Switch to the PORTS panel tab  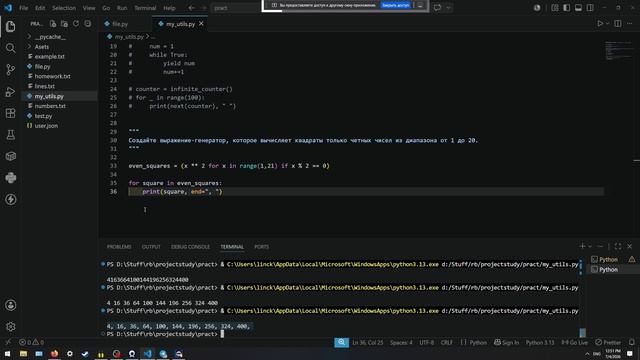(x=261, y=247)
